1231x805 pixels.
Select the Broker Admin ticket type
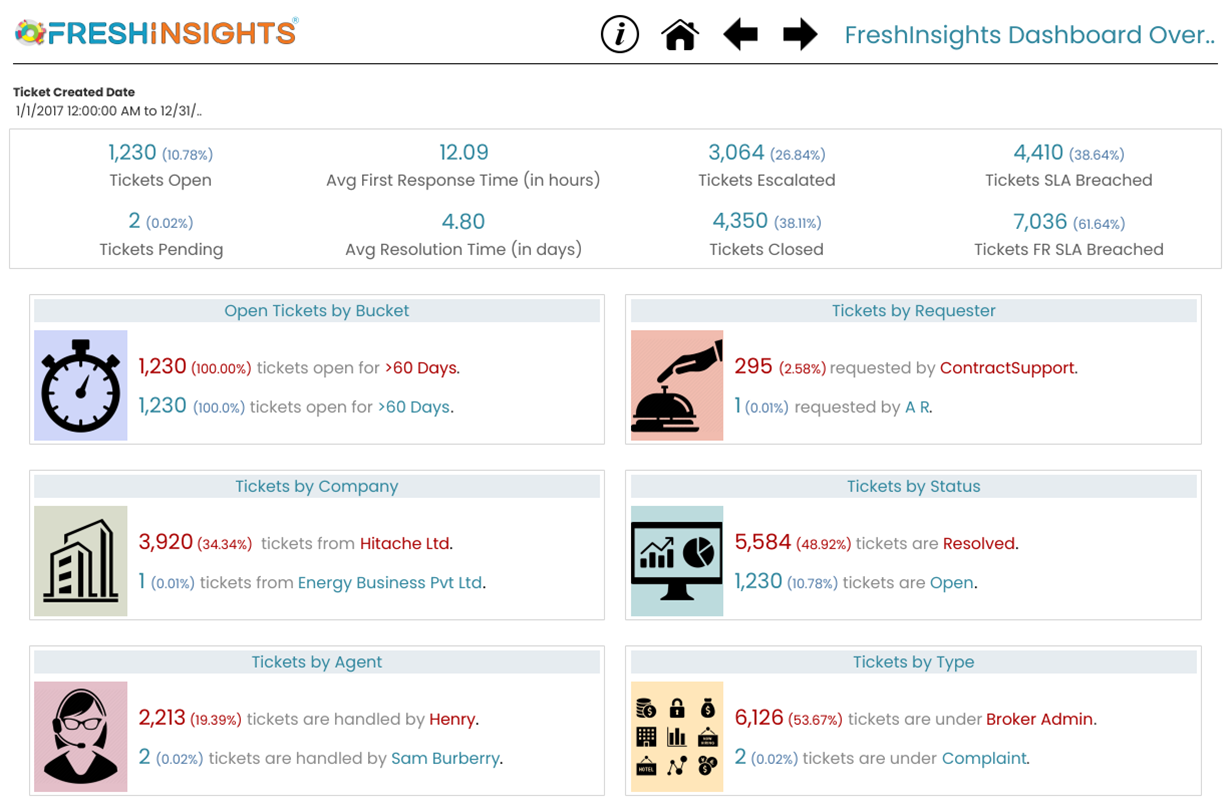click(x=1040, y=719)
